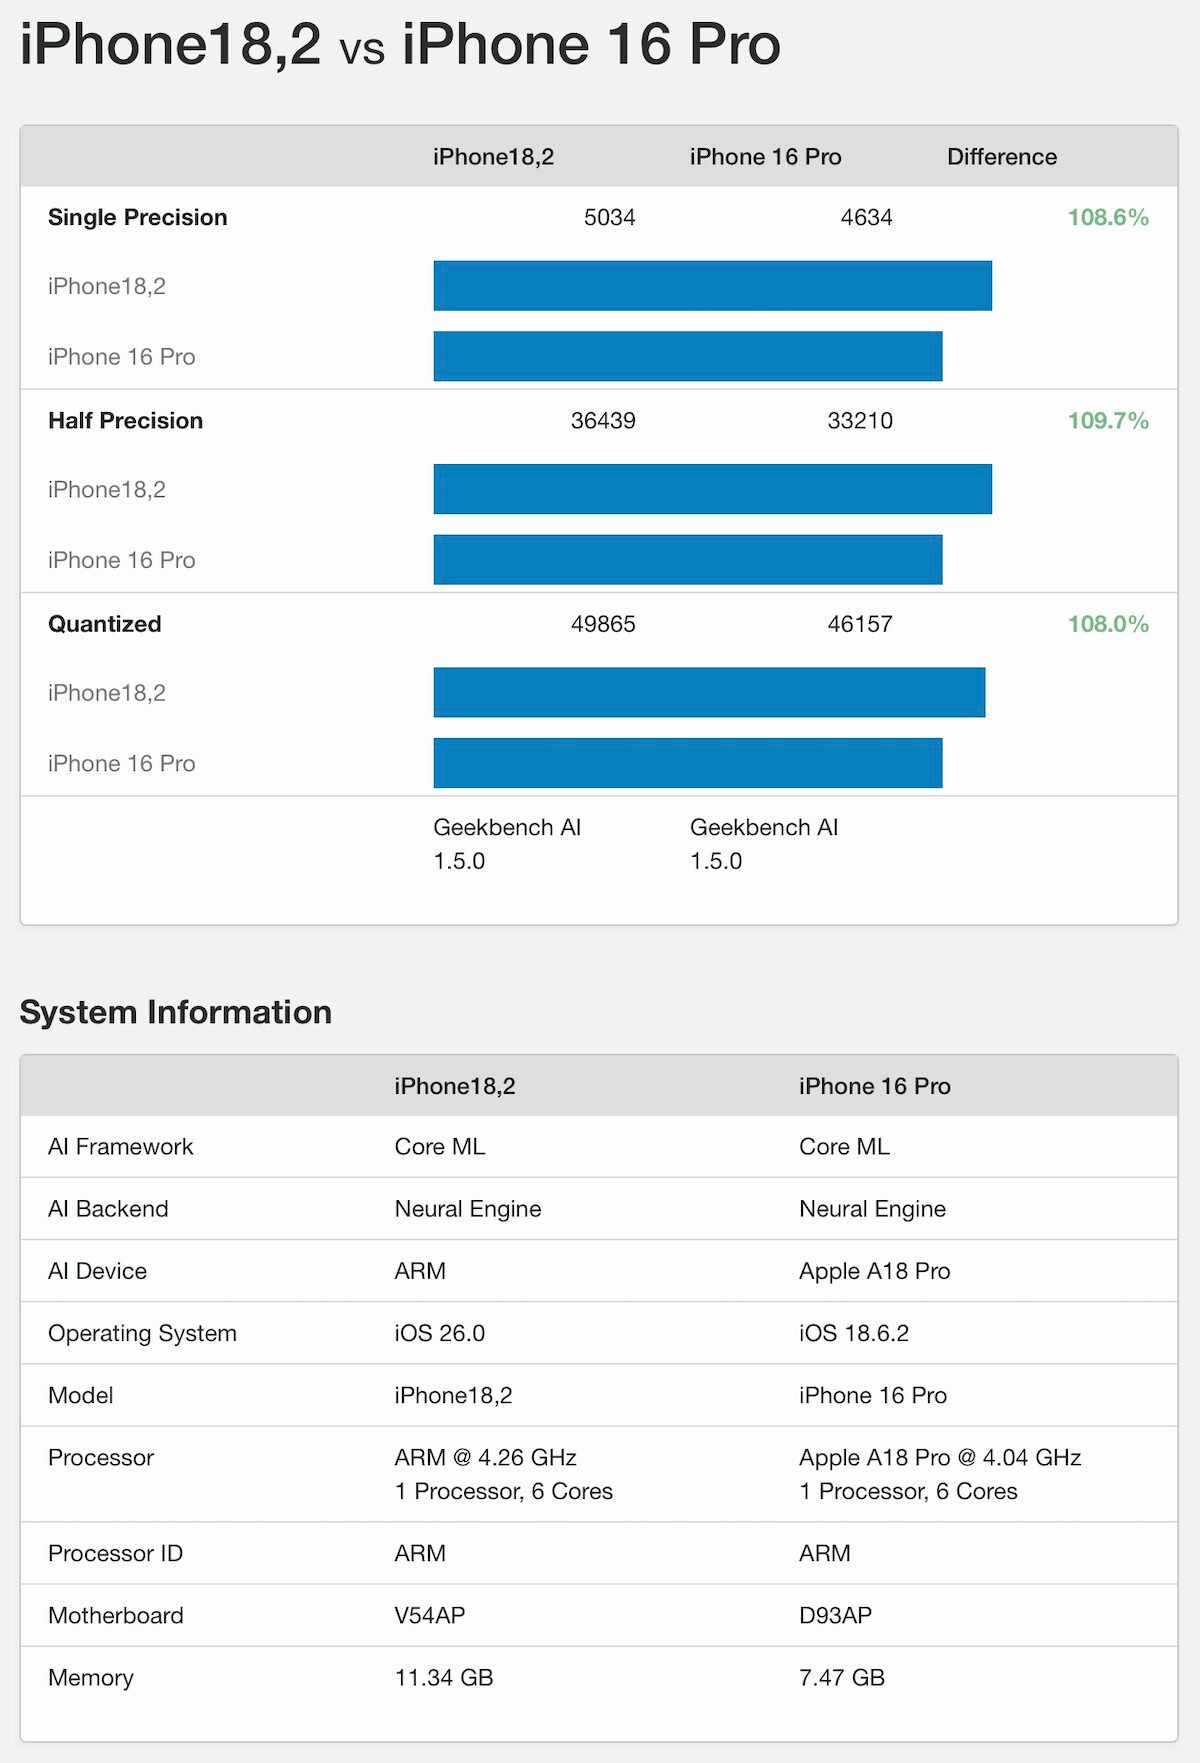This screenshot has height=1763, width=1200.
Task: Click Quantized score 46157
Action: [x=860, y=624]
